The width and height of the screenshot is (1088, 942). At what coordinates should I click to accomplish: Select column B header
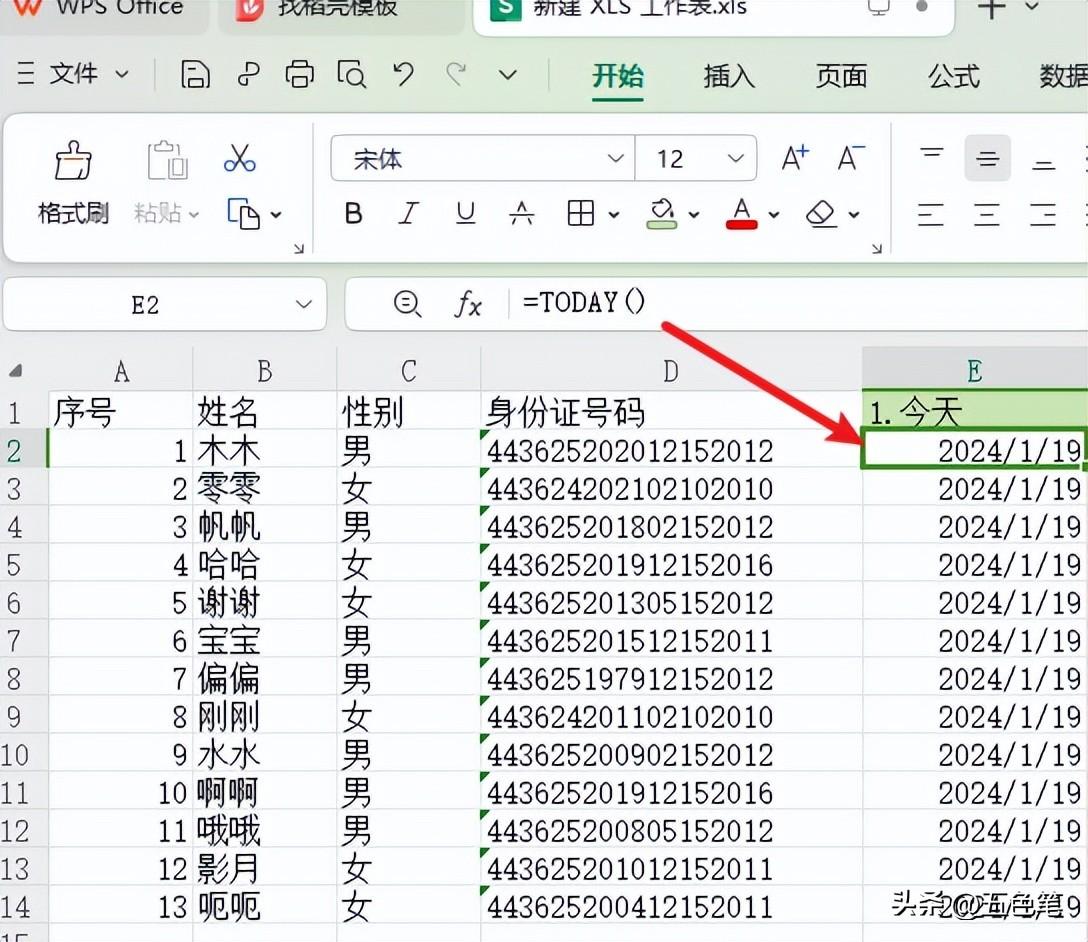click(x=264, y=371)
